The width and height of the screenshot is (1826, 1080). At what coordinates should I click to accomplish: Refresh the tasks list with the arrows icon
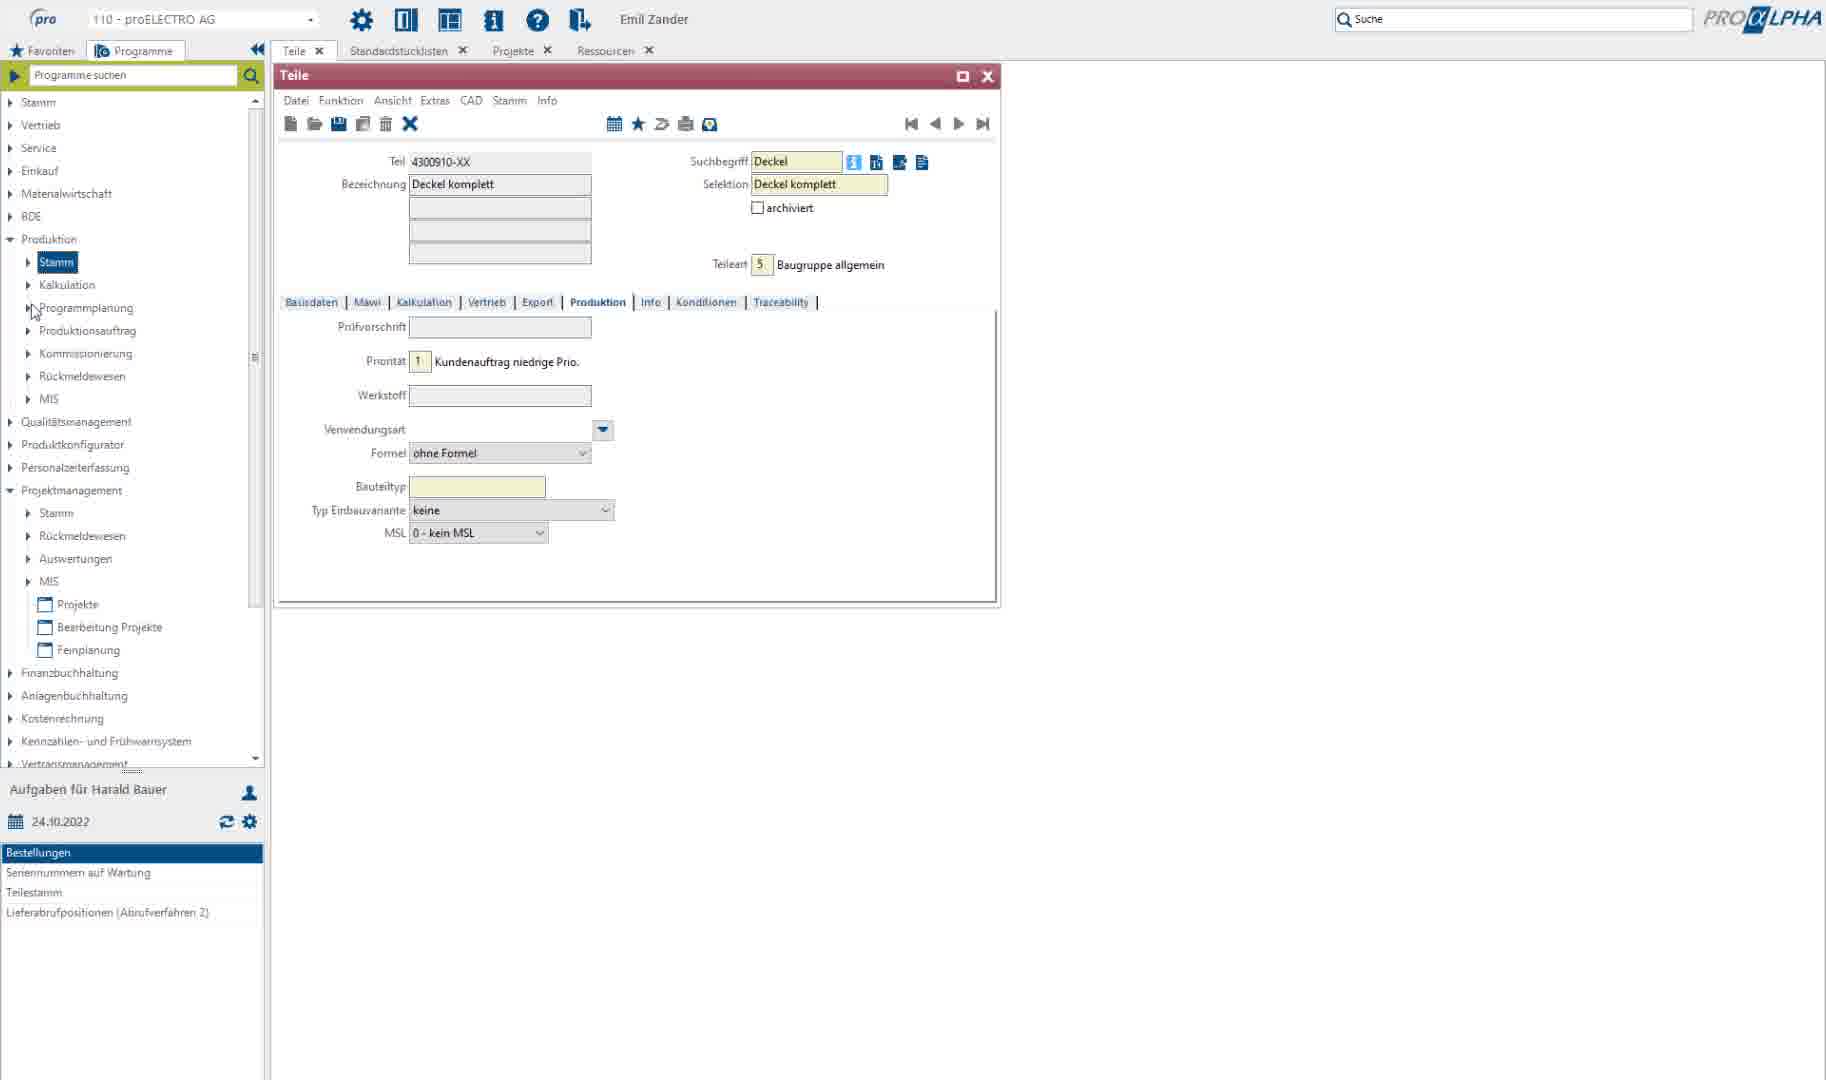[227, 821]
